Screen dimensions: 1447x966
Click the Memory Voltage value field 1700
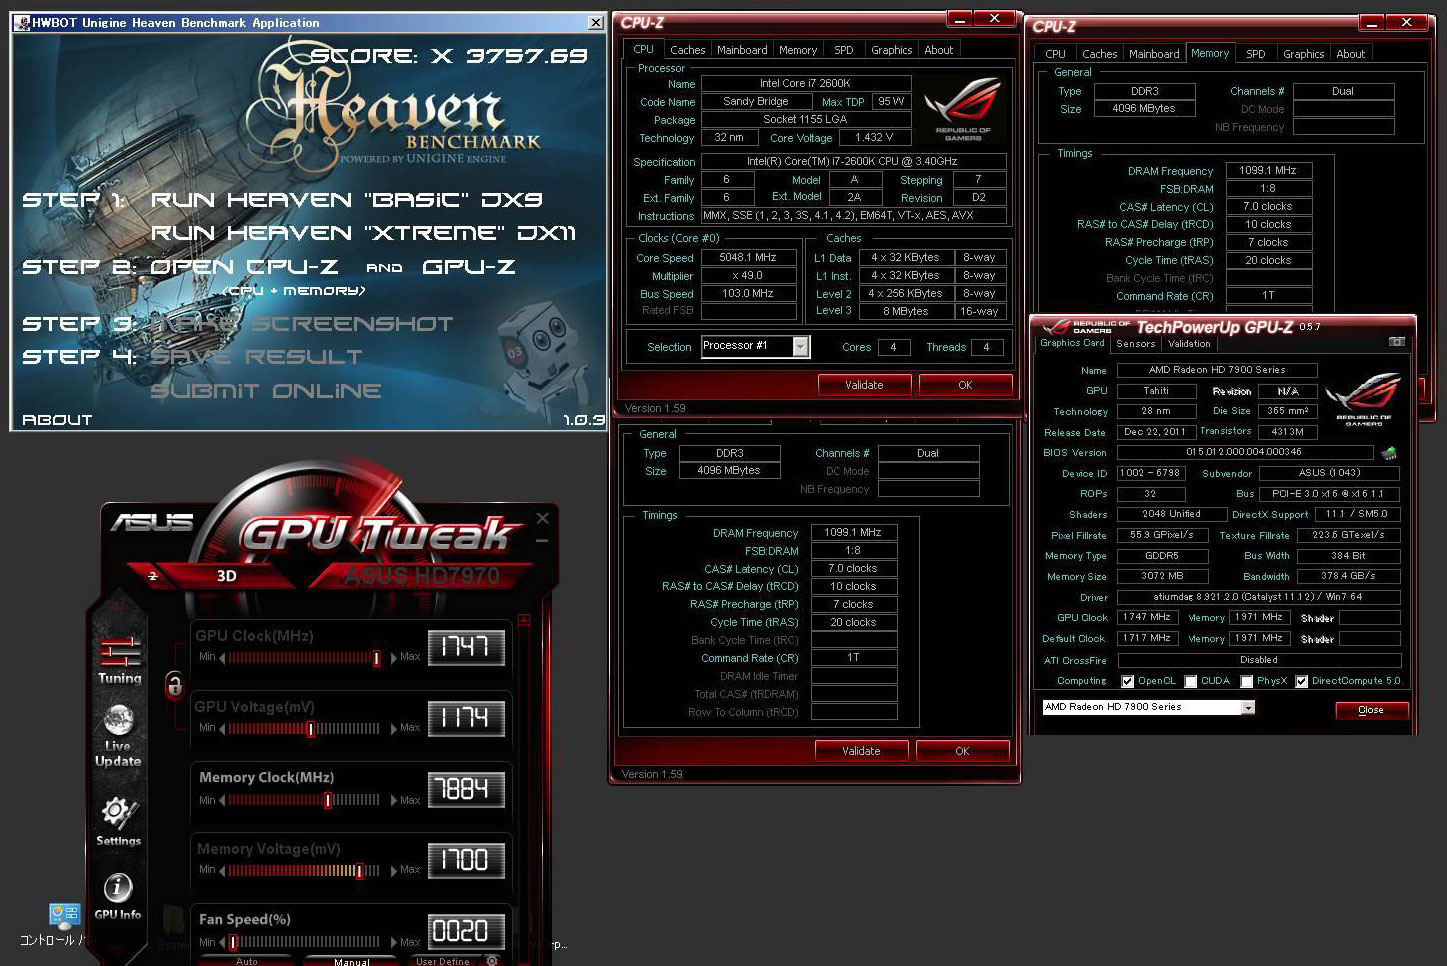tap(466, 861)
